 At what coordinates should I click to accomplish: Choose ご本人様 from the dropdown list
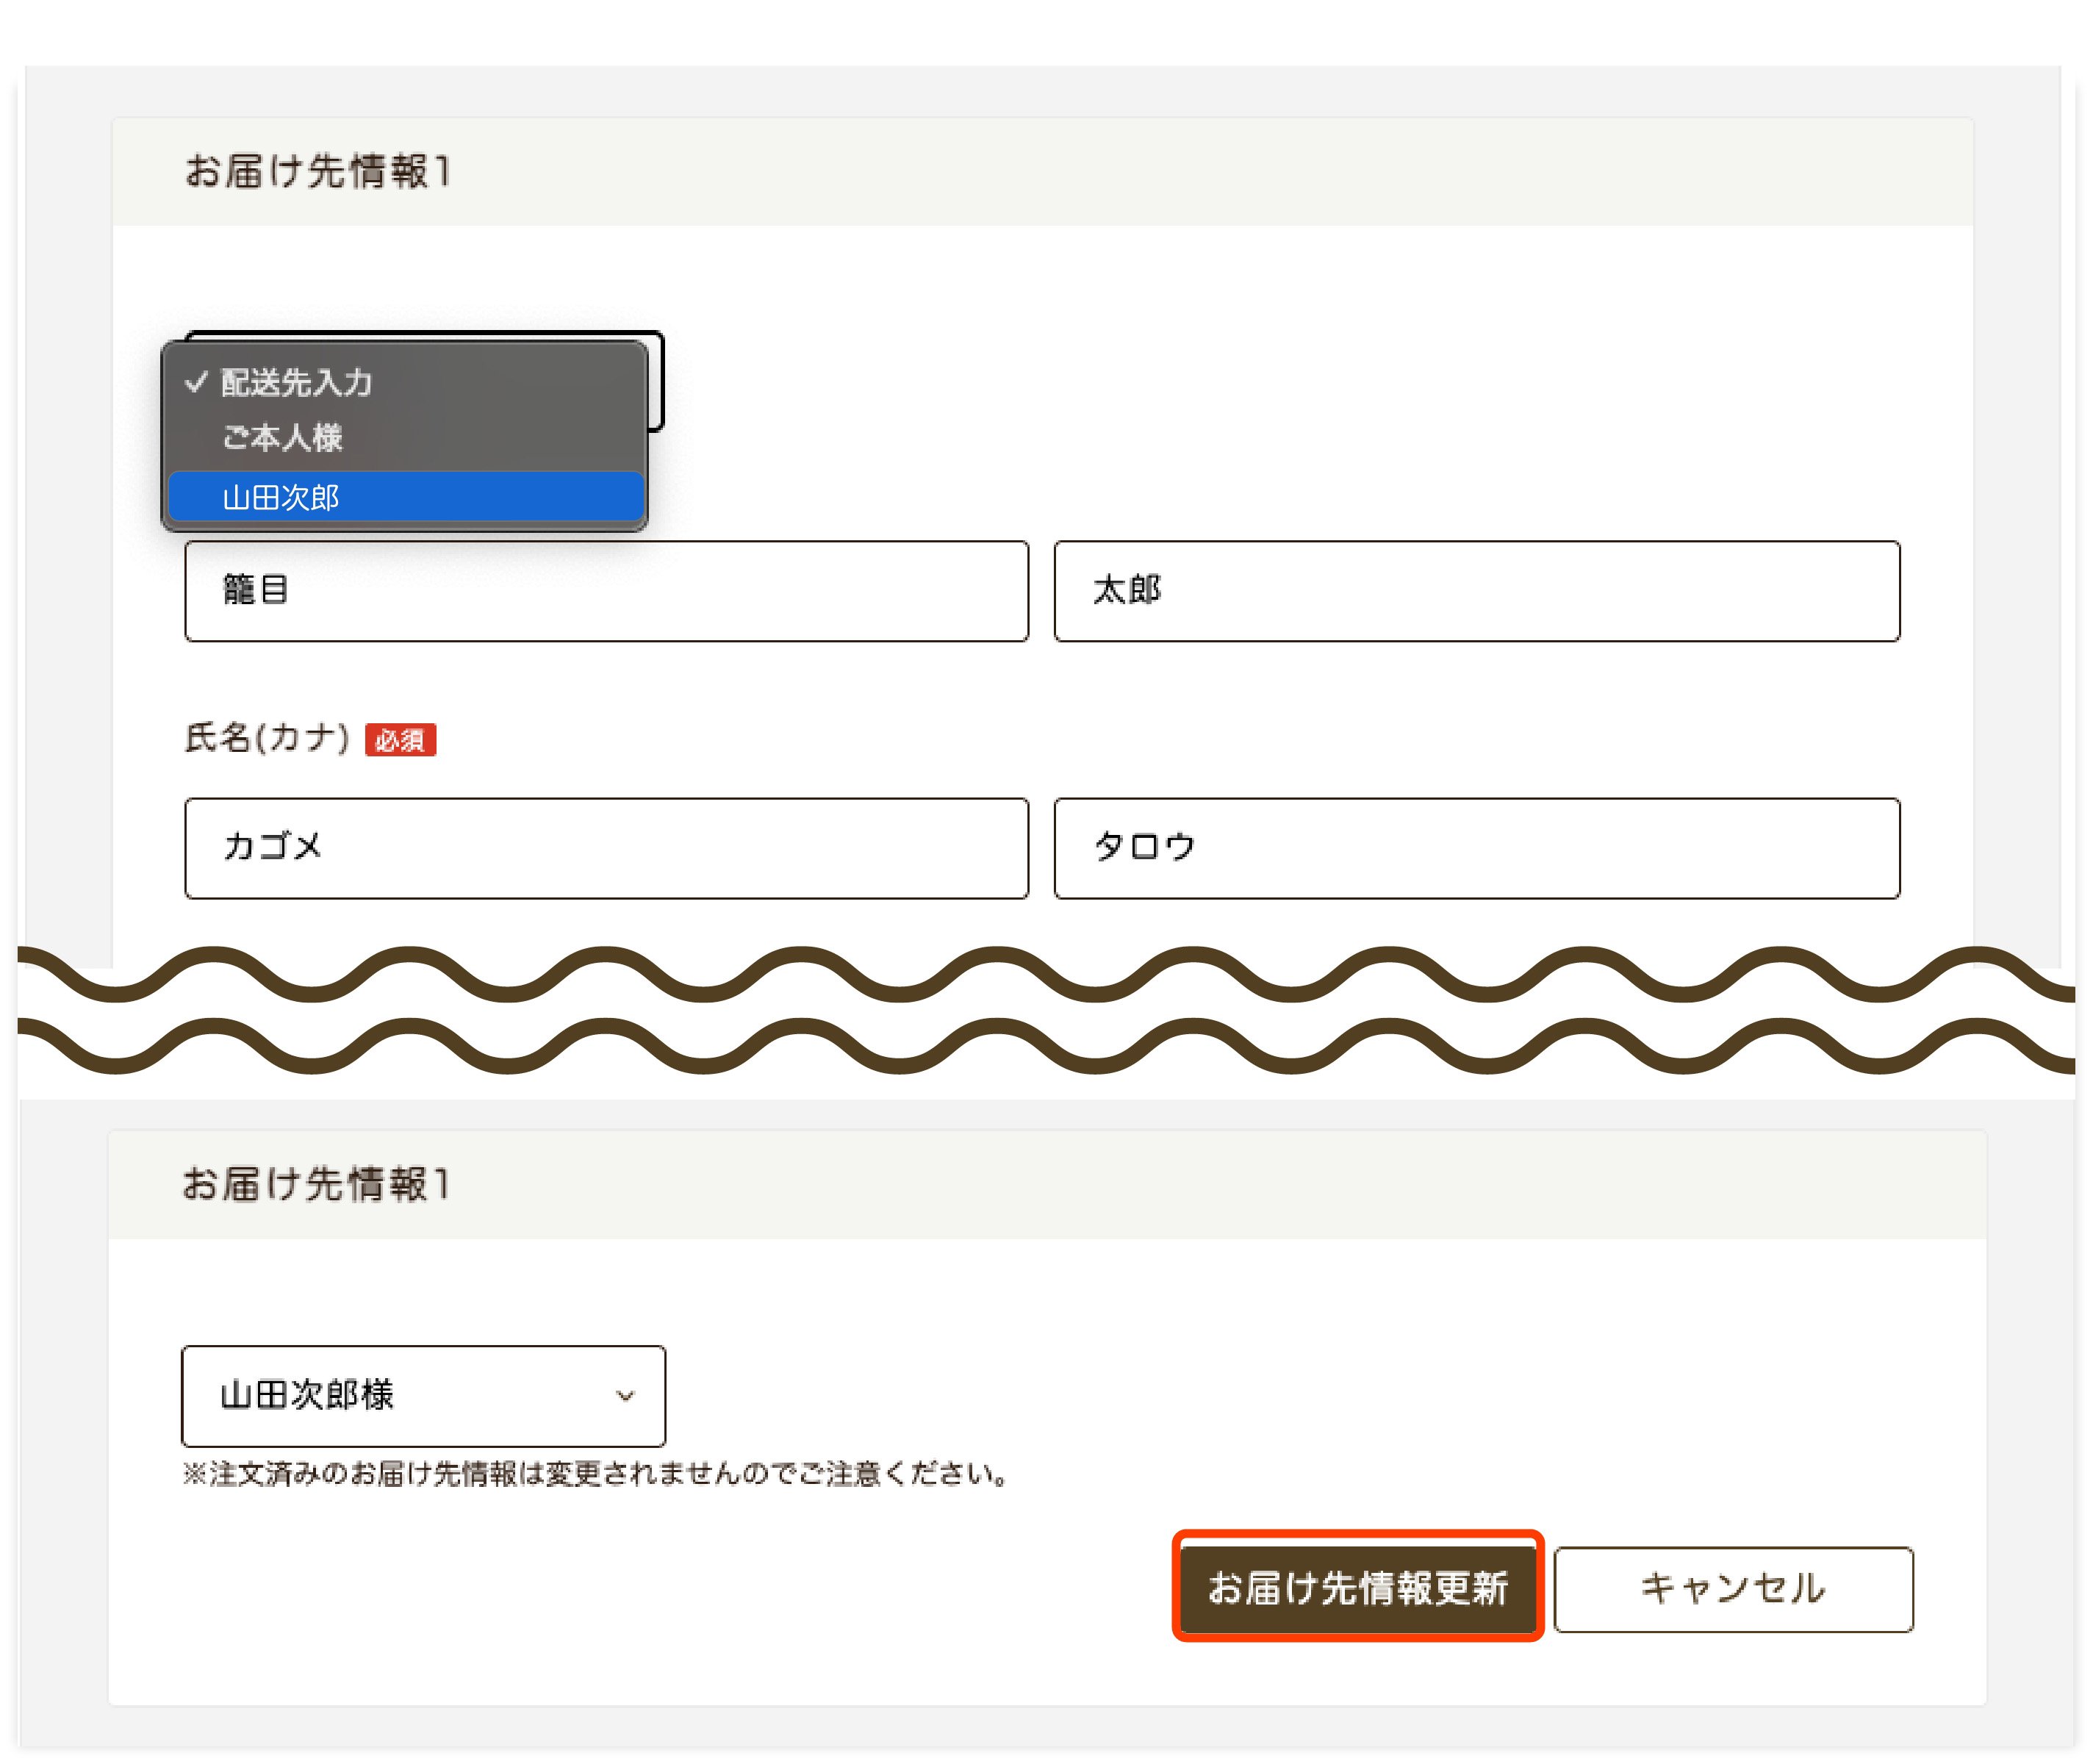tap(405, 437)
